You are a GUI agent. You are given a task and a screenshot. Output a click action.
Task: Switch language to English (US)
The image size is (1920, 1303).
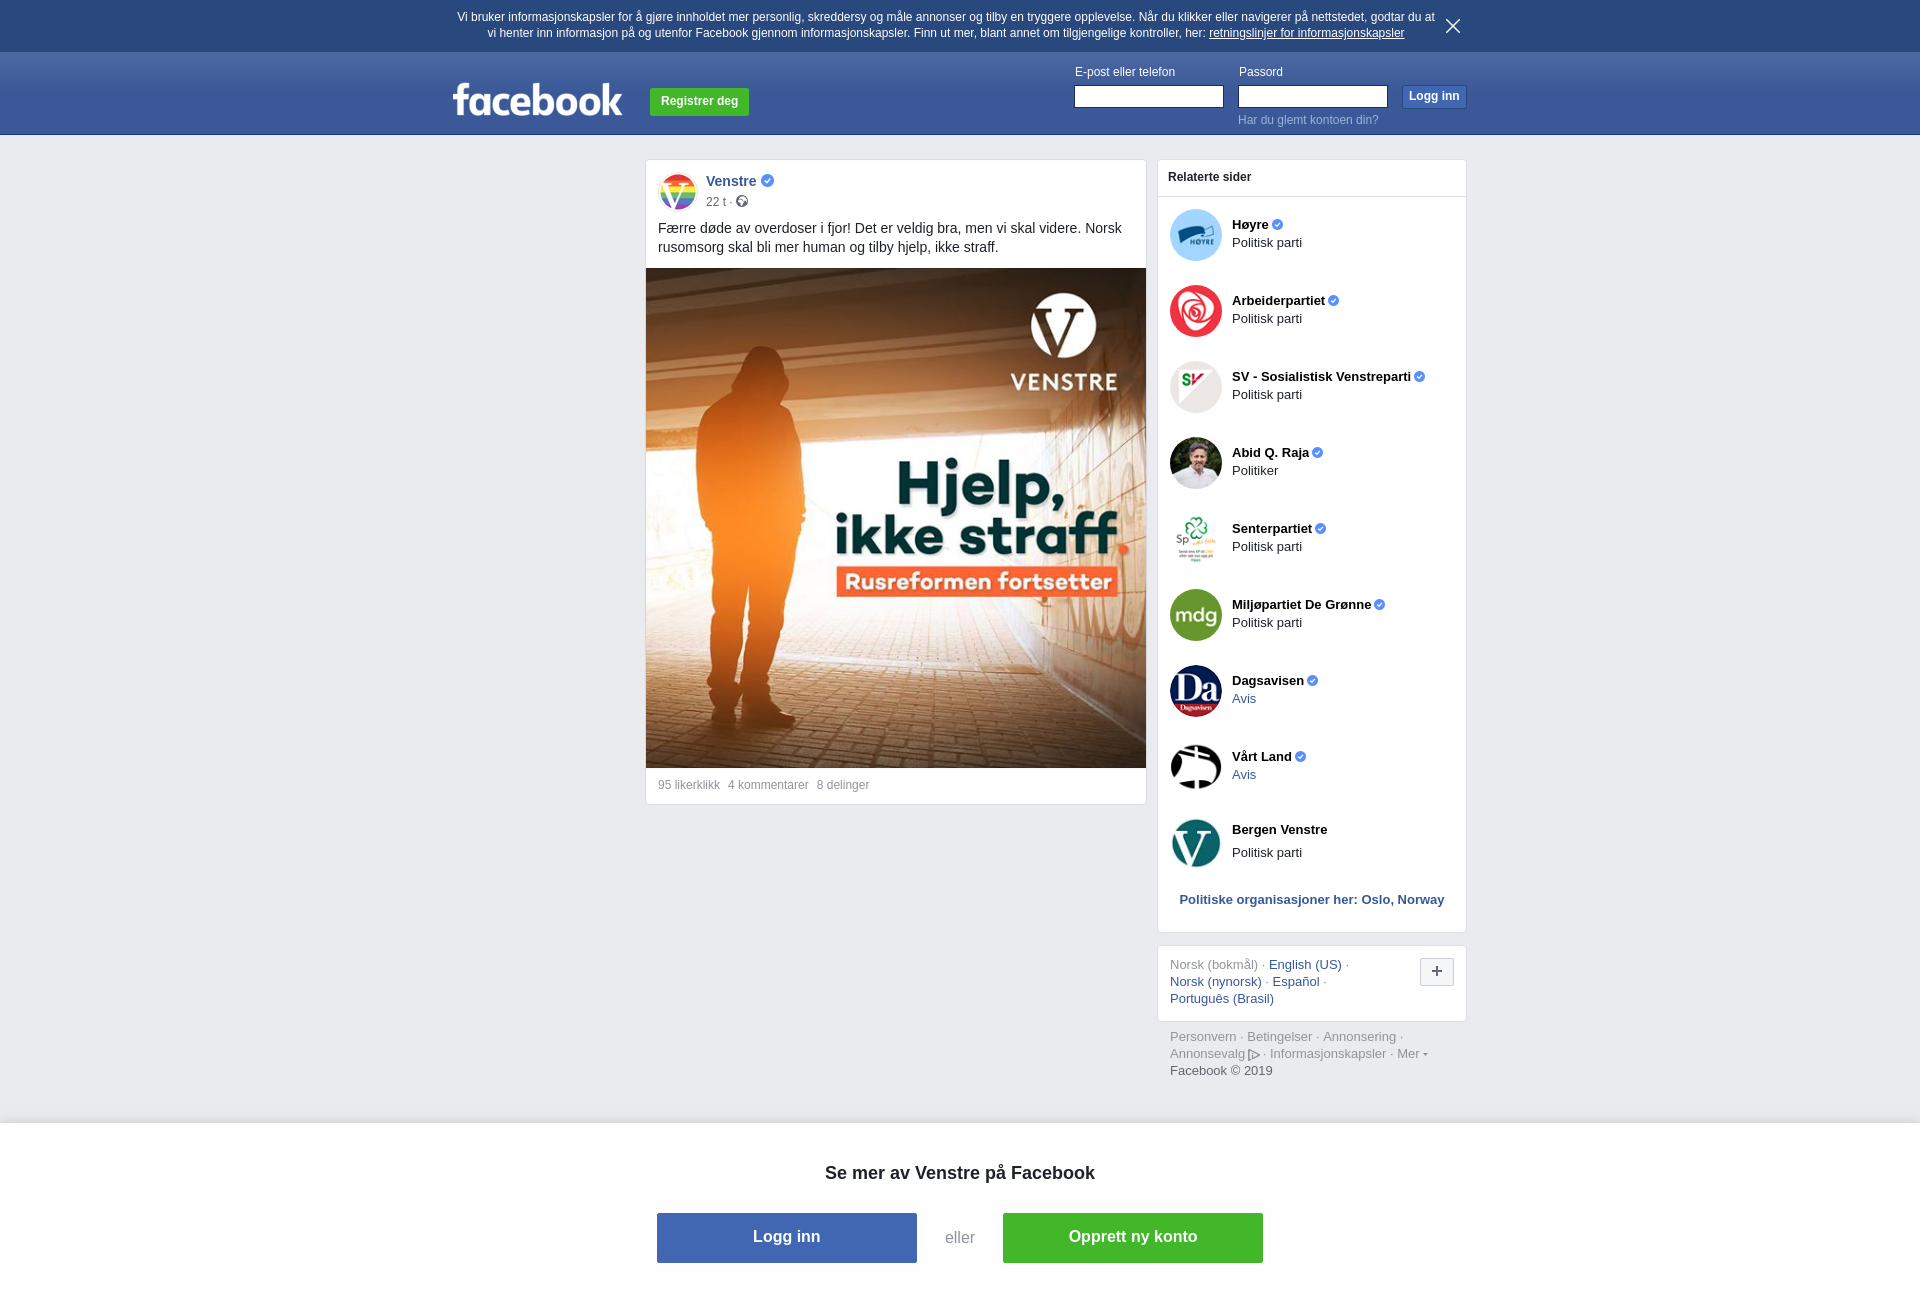pyautogui.click(x=1305, y=965)
